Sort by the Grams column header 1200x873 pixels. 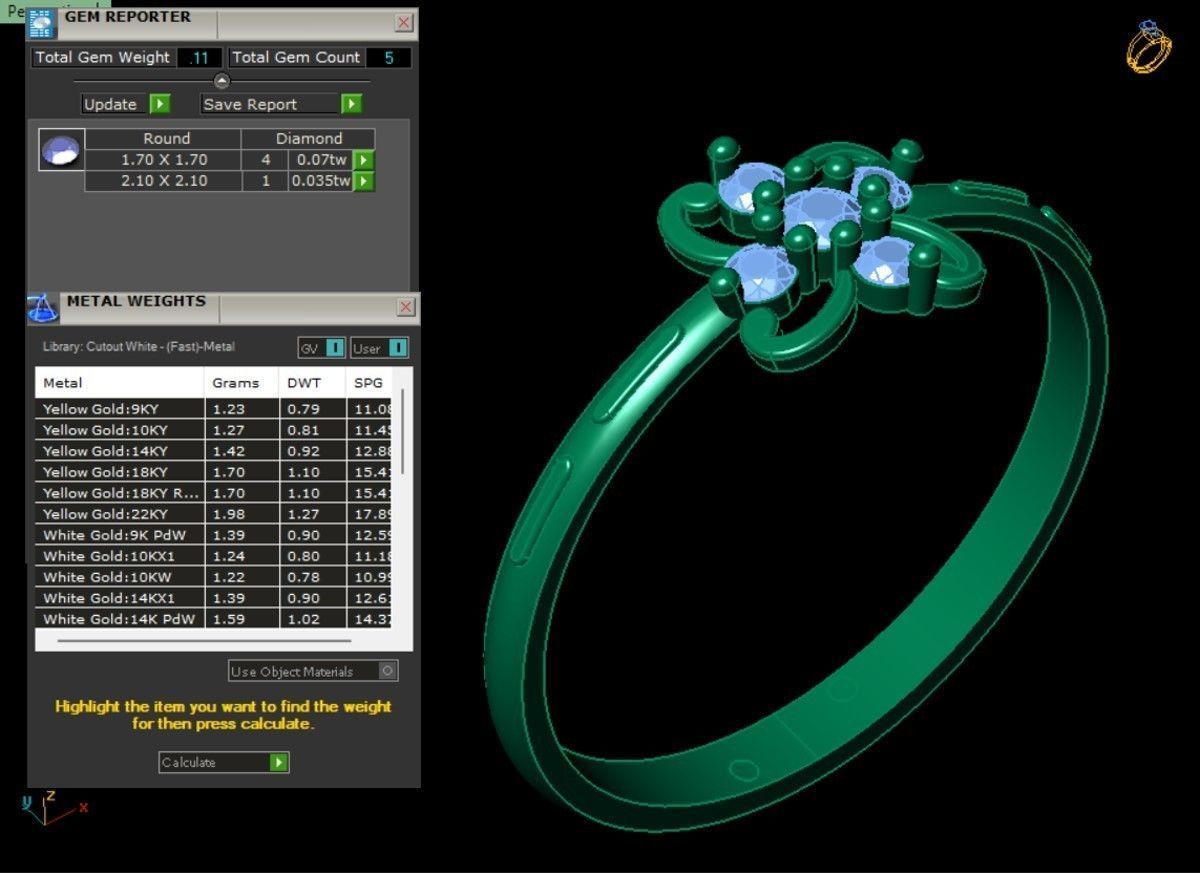[241, 383]
